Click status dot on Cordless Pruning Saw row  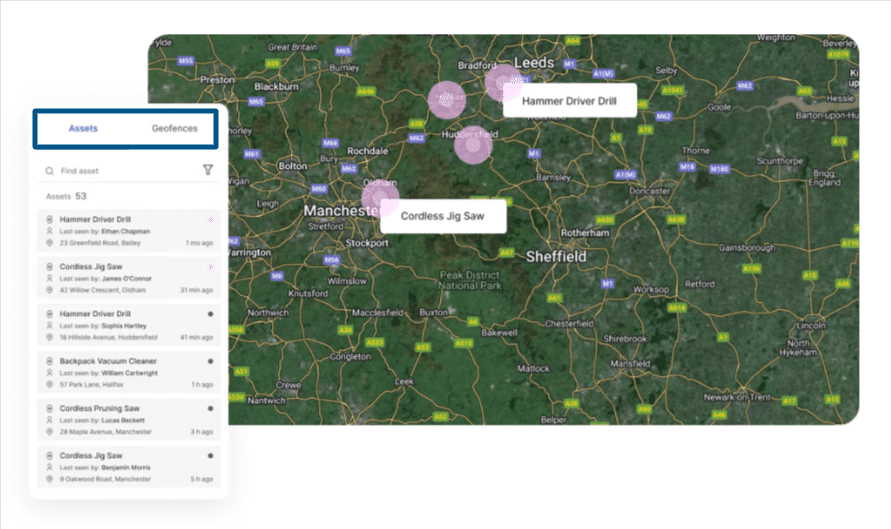210,408
